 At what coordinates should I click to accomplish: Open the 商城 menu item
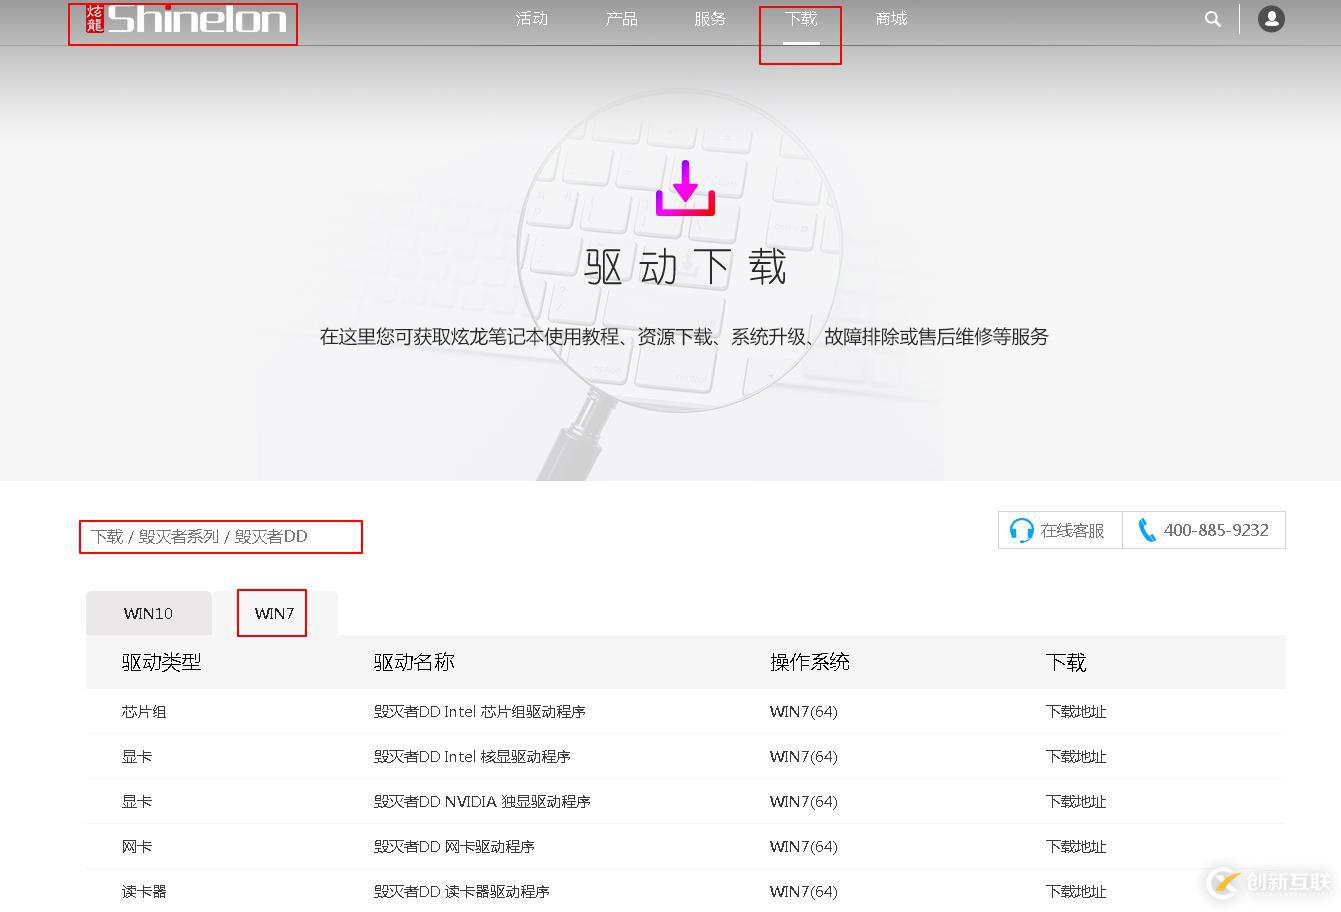(890, 18)
